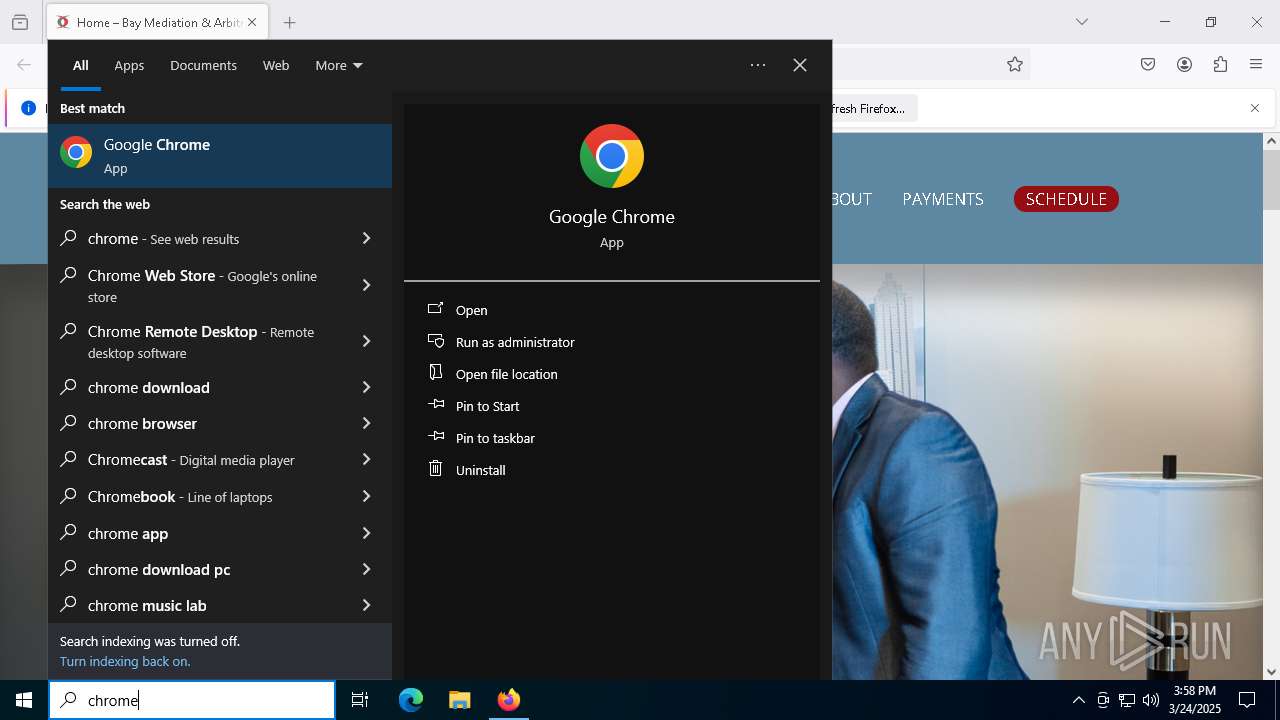
Task: Click Open in Chrome actions list
Action: click(x=472, y=310)
